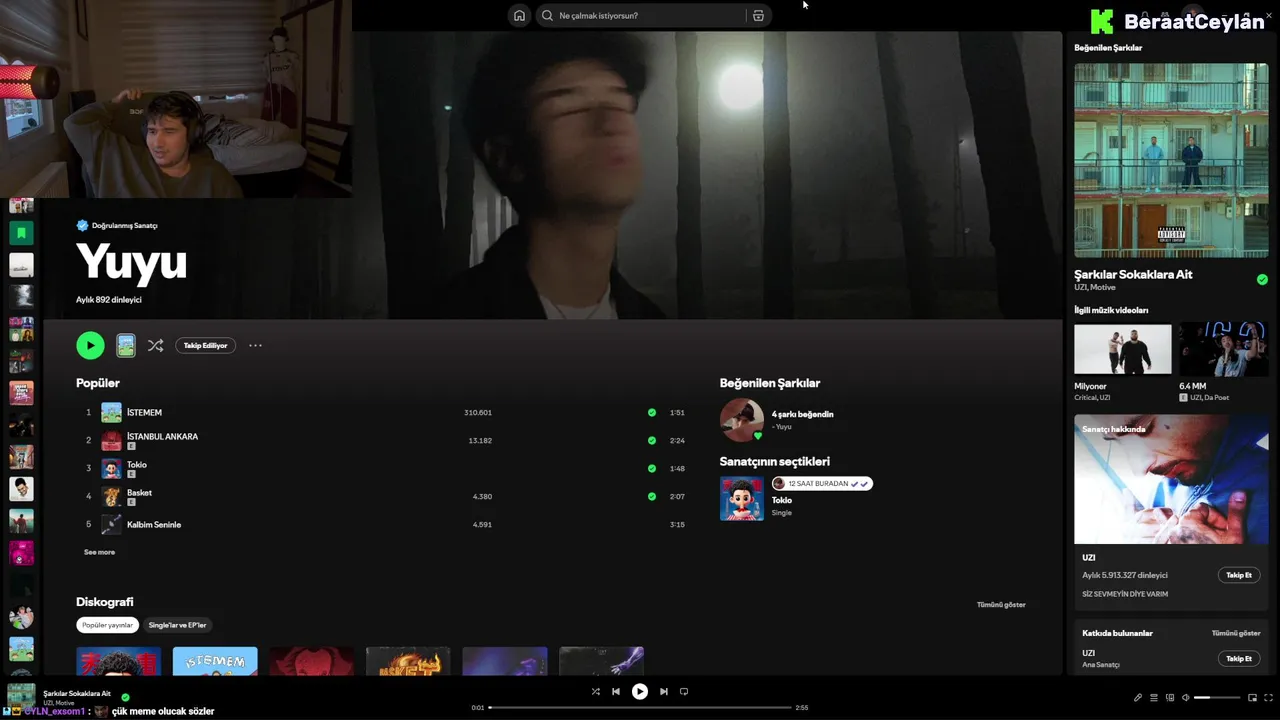Click the song progress bar
This screenshot has width=1280, height=720.
(639, 707)
